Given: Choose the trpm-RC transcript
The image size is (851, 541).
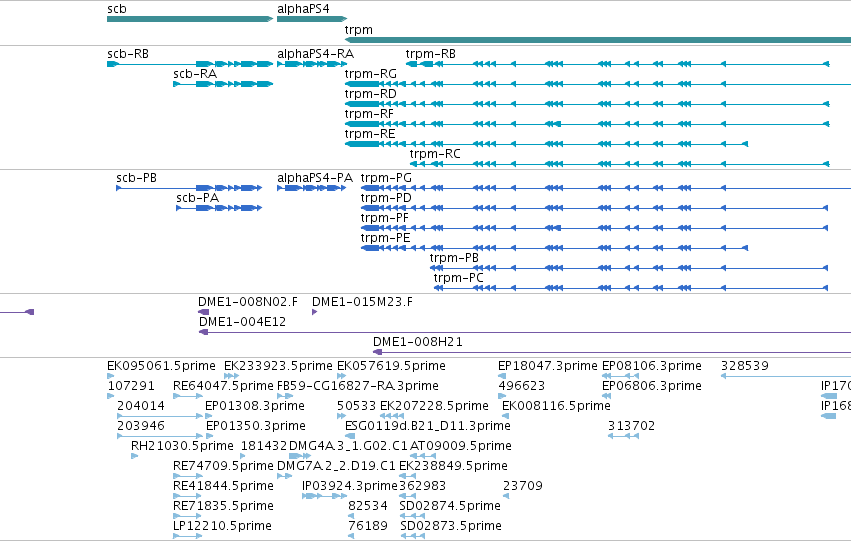Looking at the screenshot, I should point(620,164).
